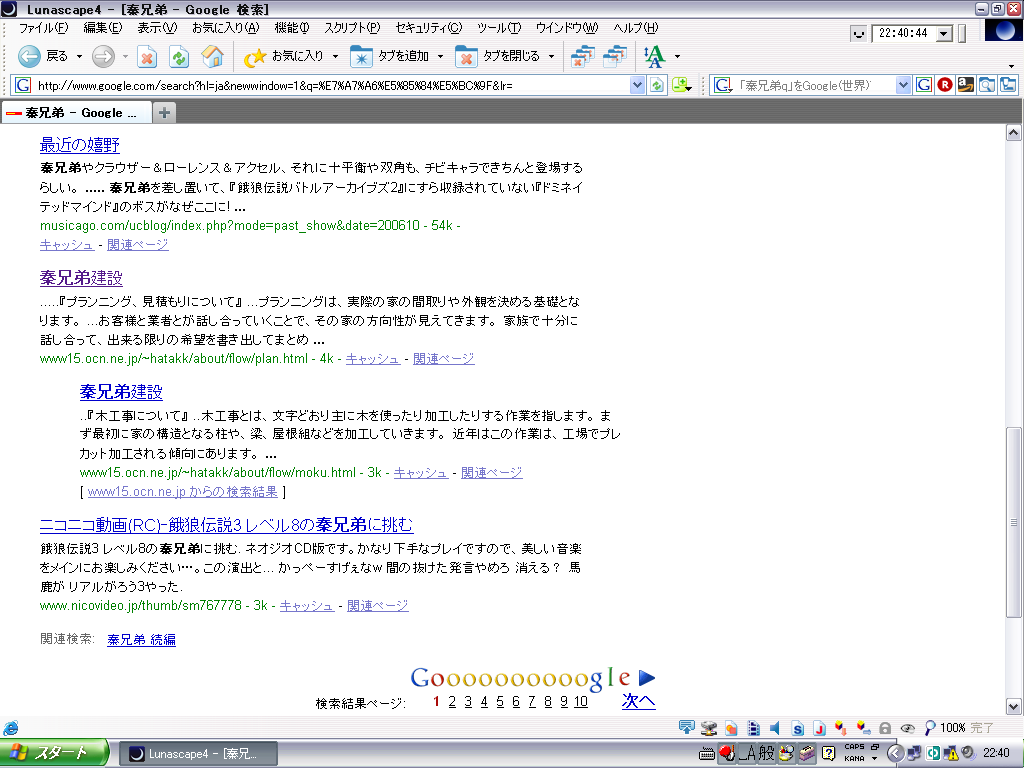Screen dimensions: 1024x768
Task: Toggle video playback filmstrip icon in status bar
Action: (753, 728)
